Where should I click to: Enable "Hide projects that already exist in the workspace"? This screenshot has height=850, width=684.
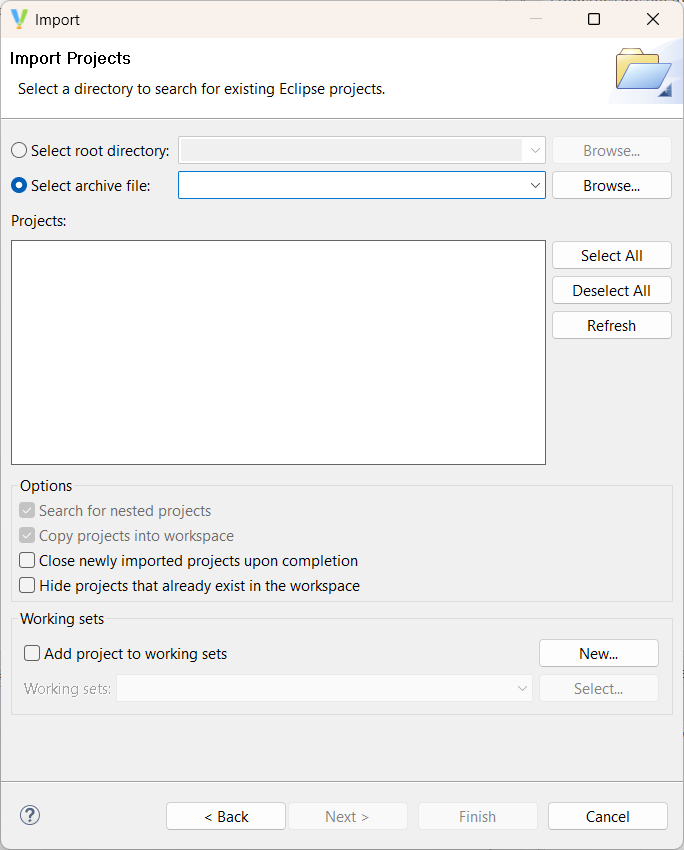coord(27,584)
